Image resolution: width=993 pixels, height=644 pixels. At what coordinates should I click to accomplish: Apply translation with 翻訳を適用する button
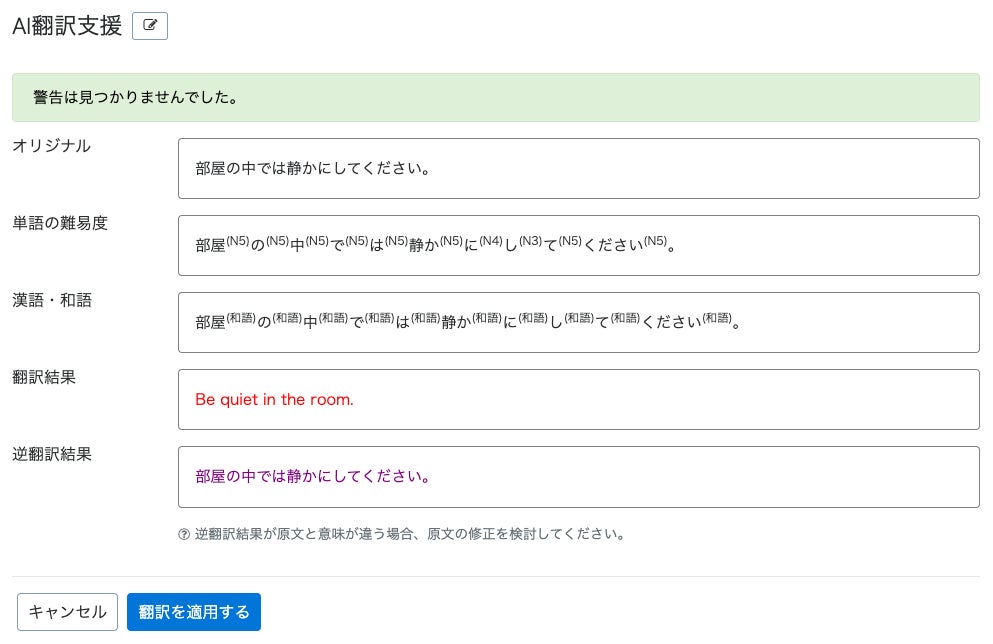coord(194,612)
